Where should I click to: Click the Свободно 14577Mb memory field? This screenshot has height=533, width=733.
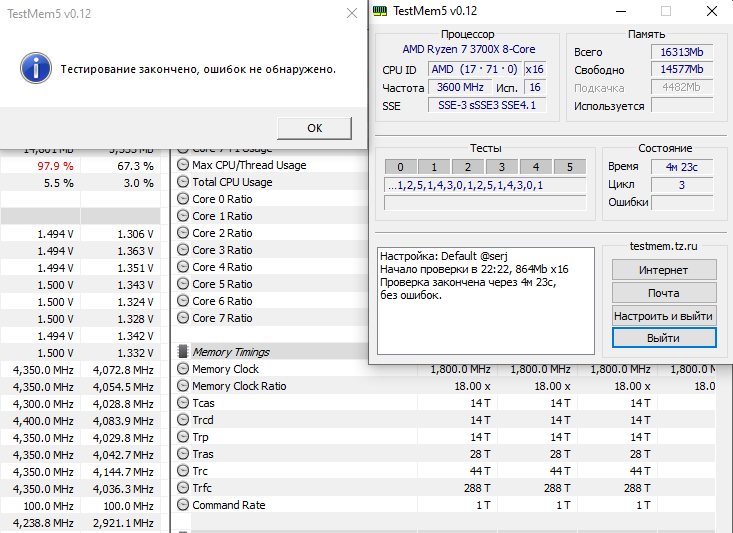[x=682, y=69]
